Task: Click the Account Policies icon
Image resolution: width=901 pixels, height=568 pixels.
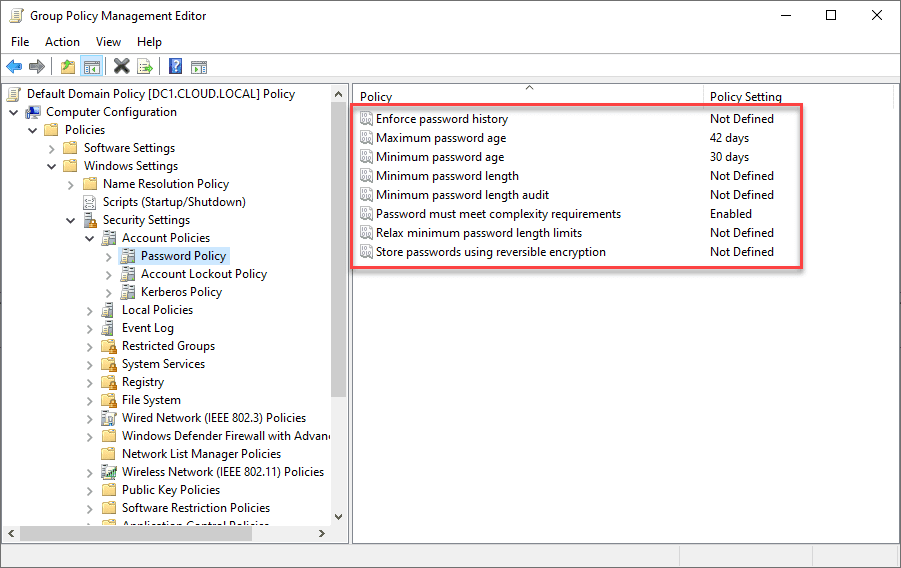Action: click(109, 238)
